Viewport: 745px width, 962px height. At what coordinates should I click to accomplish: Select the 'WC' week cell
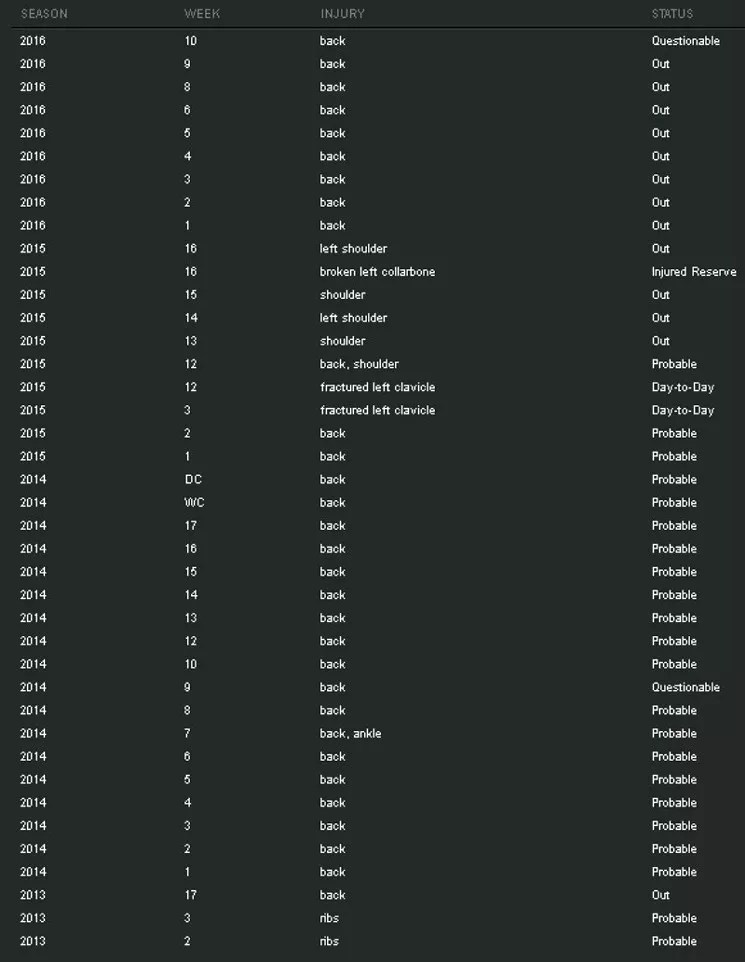click(x=194, y=503)
